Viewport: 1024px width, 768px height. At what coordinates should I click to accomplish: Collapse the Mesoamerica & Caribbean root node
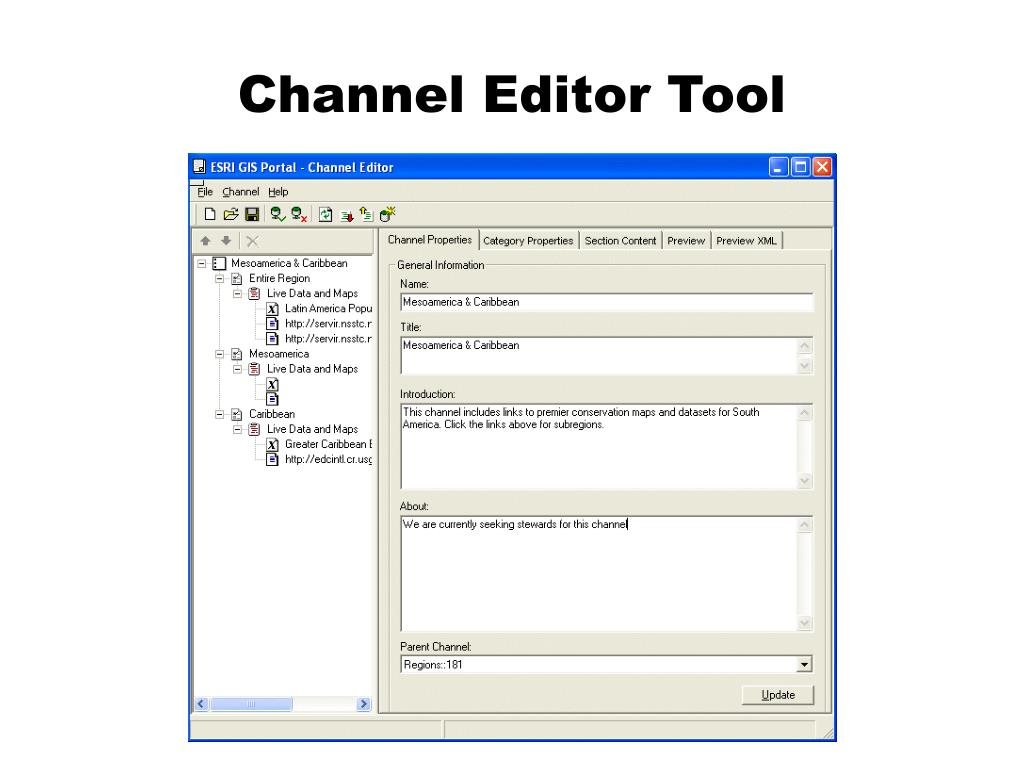(x=202, y=263)
